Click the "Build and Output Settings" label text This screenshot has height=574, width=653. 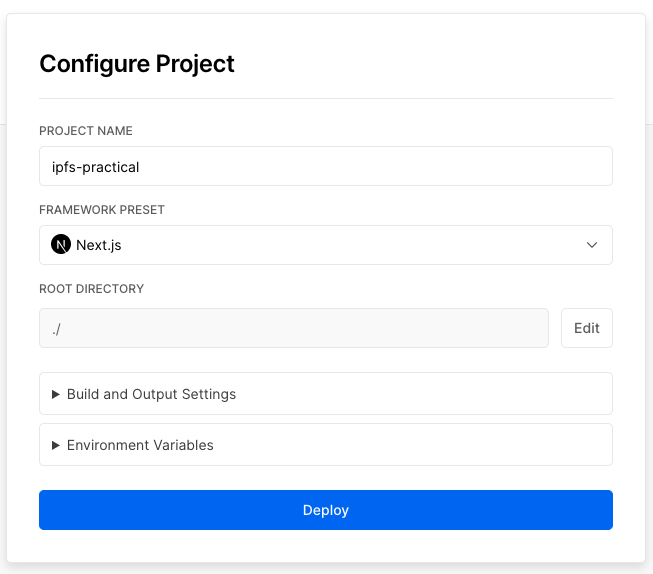pos(151,394)
